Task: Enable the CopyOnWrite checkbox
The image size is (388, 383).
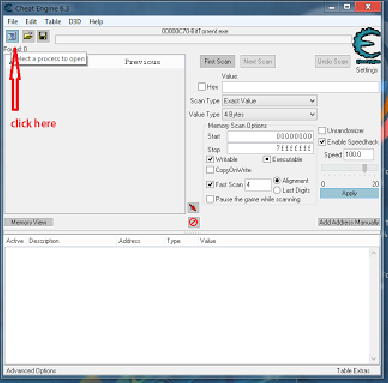Action: pyautogui.click(x=210, y=170)
